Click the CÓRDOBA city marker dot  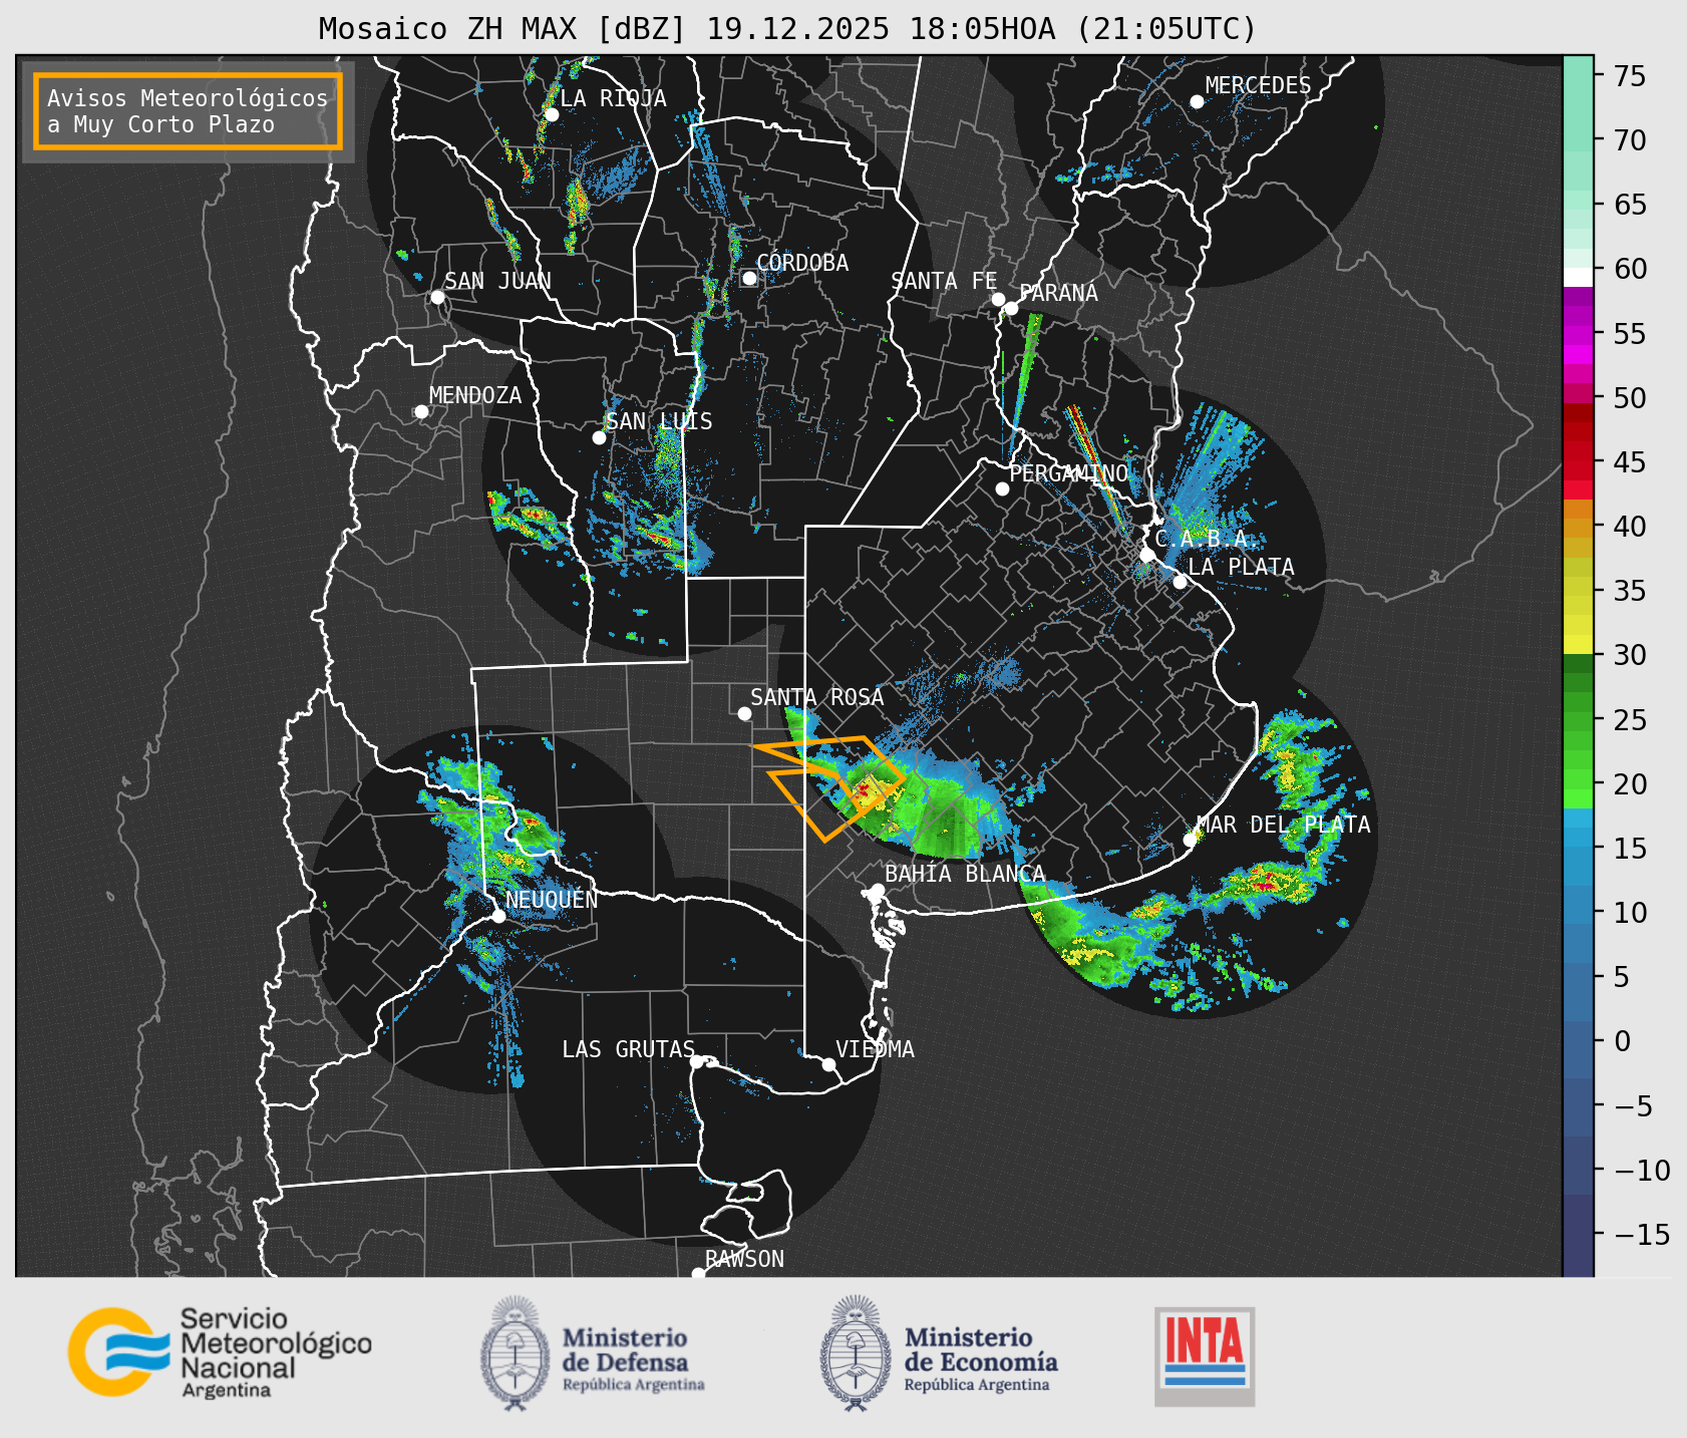click(x=749, y=278)
